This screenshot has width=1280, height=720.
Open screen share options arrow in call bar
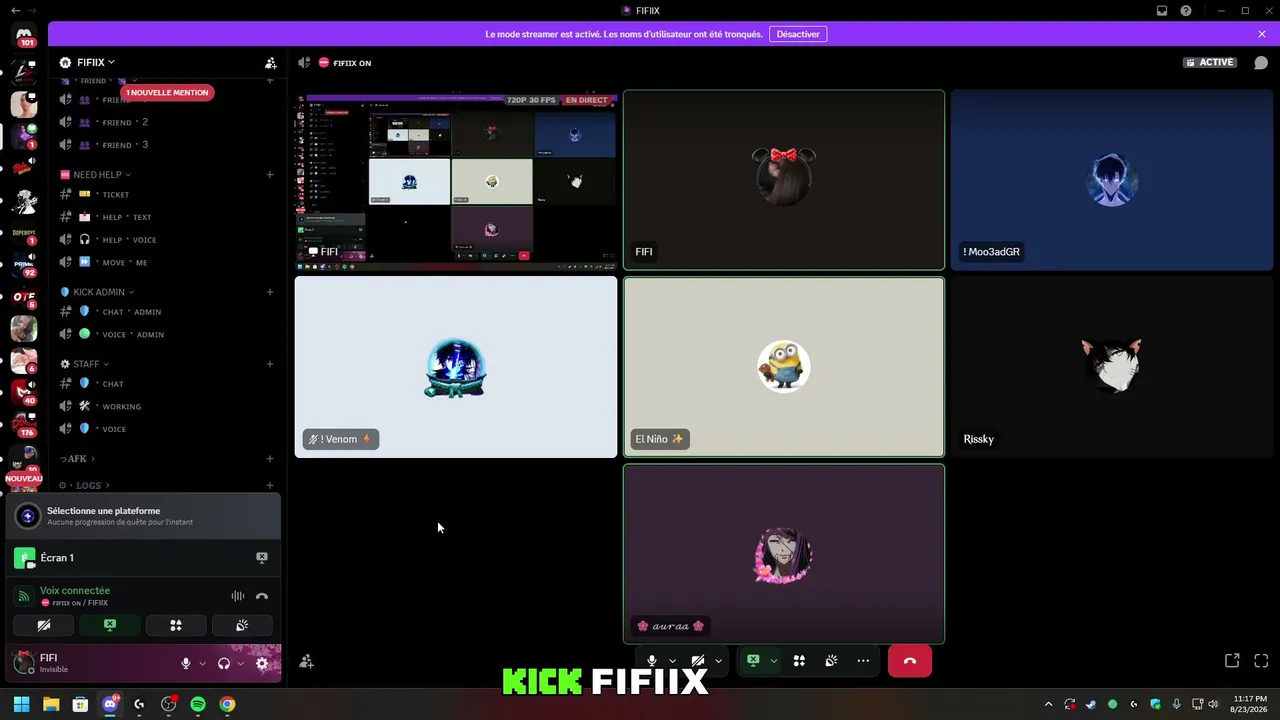click(773, 661)
